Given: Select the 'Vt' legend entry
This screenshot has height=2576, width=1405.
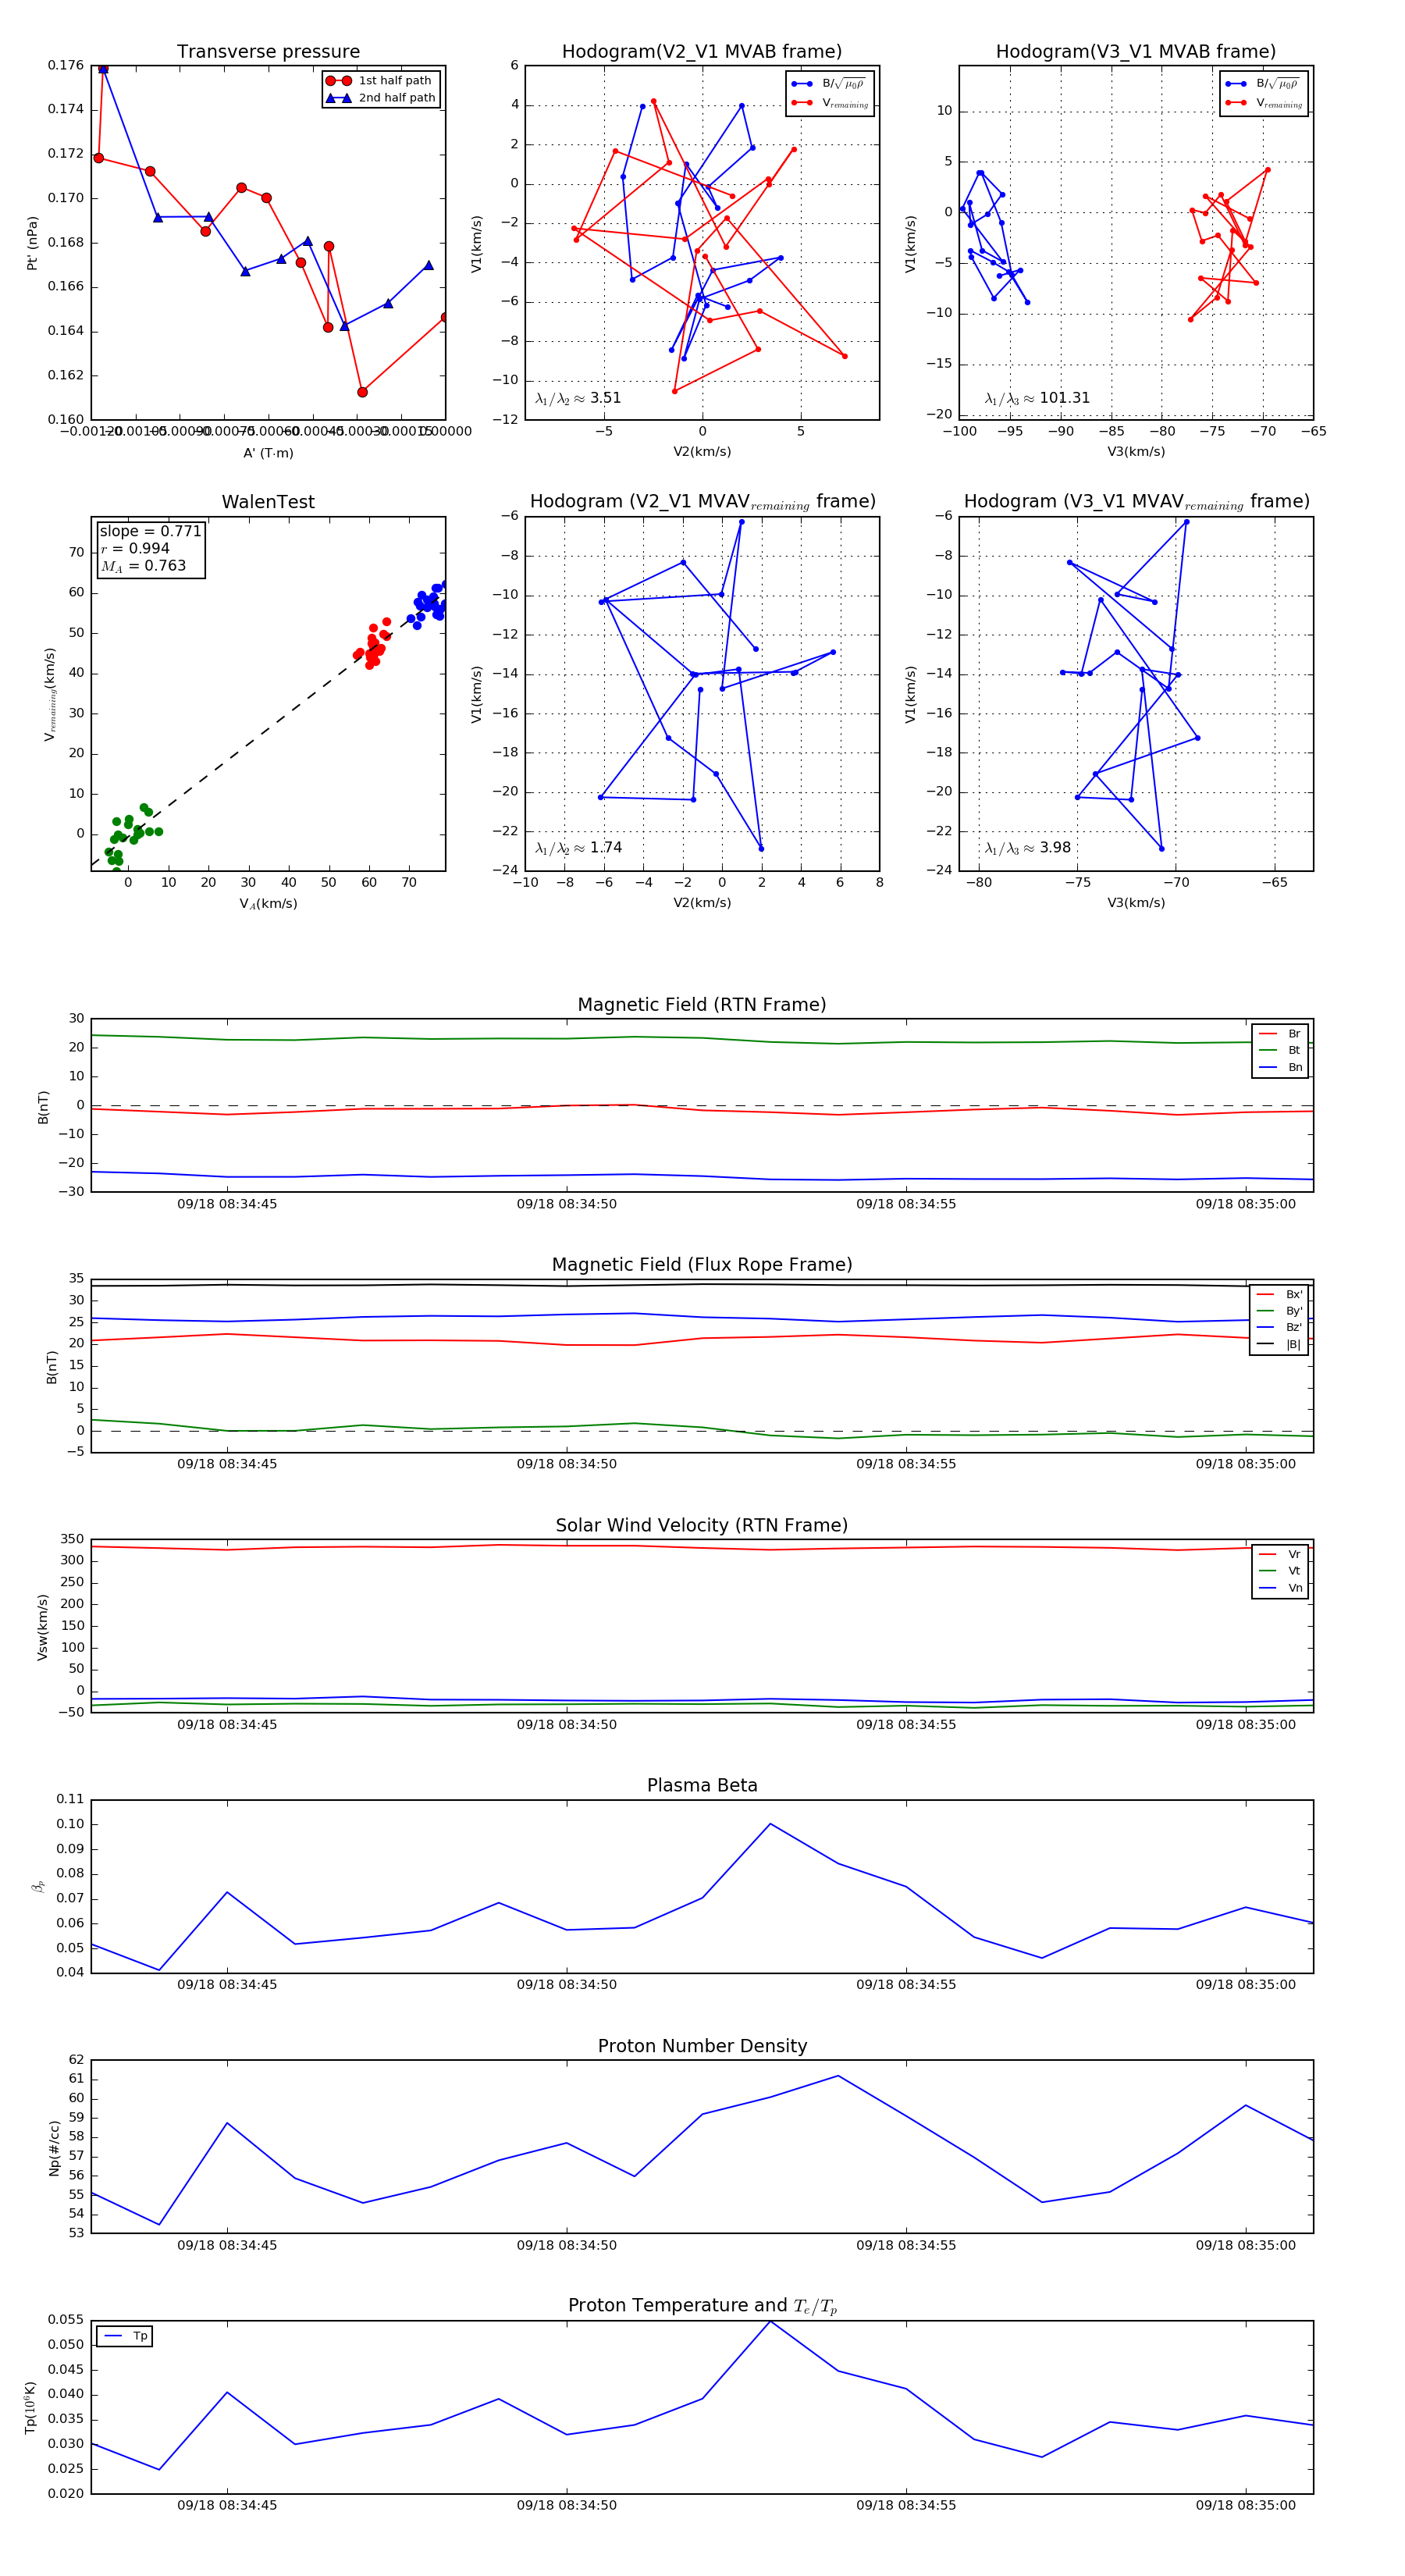Looking at the screenshot, I should pos(1280,1571).
